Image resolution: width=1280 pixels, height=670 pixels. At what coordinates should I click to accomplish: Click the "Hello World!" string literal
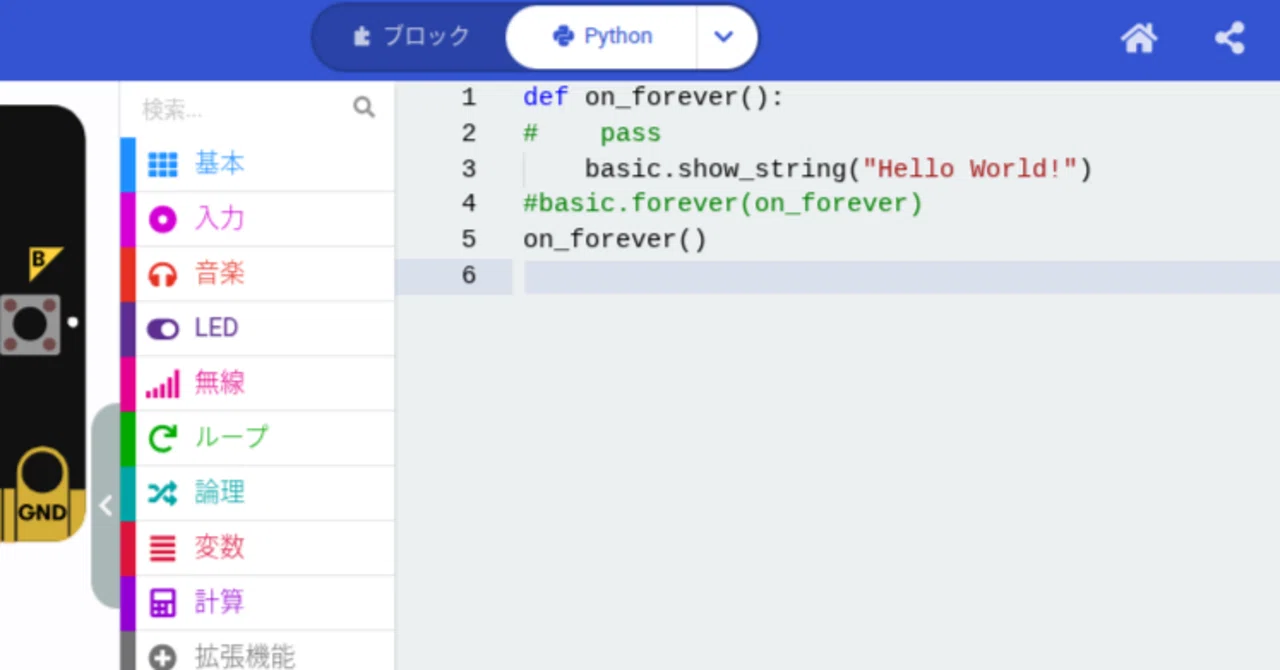coord(970,168)
